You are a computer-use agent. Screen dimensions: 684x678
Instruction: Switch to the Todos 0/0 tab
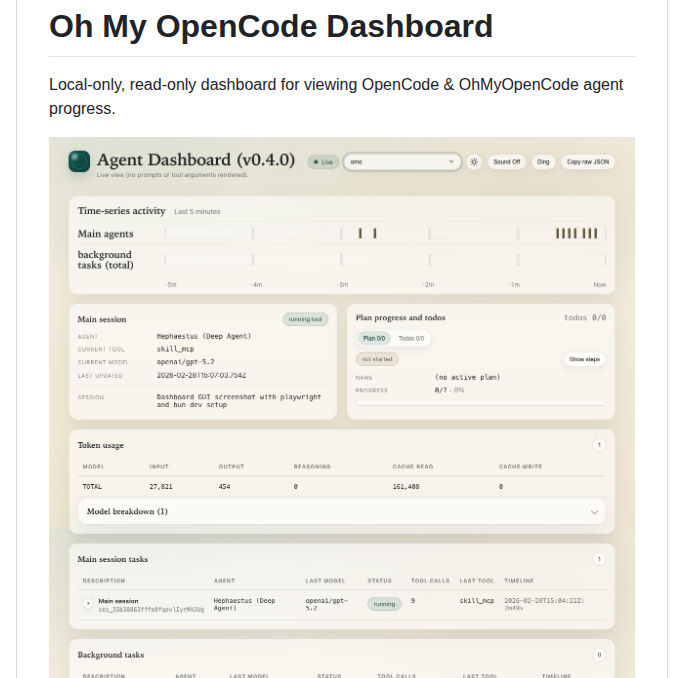(x=411, y=338)
